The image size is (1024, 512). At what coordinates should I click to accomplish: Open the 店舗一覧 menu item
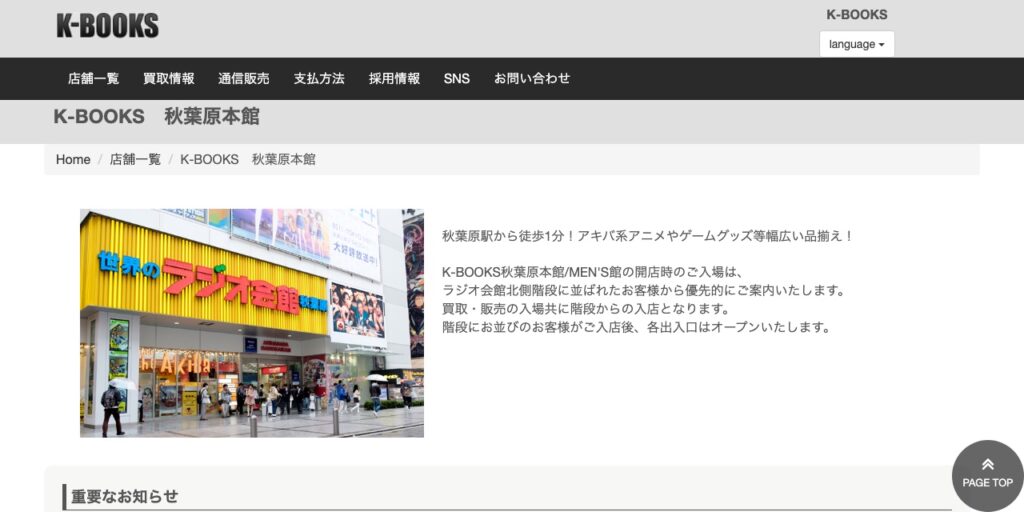tap(93, 78)
